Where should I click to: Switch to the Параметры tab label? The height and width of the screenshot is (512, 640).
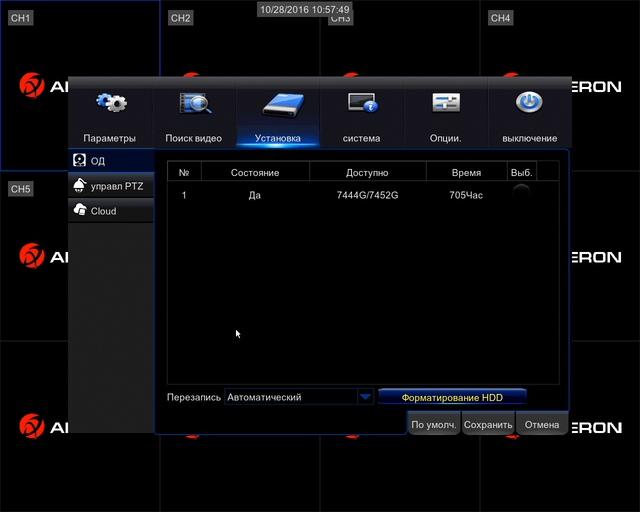(109, 138)
